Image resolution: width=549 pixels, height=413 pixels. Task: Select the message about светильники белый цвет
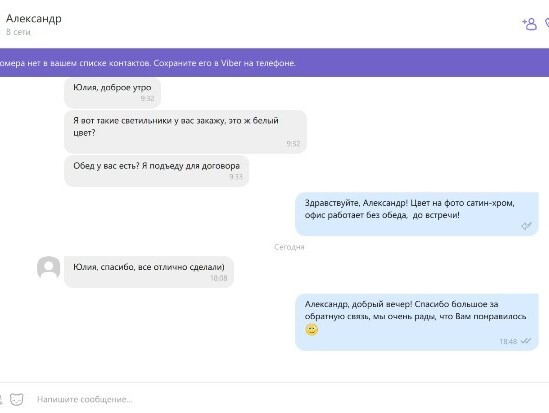pos(185,132)
